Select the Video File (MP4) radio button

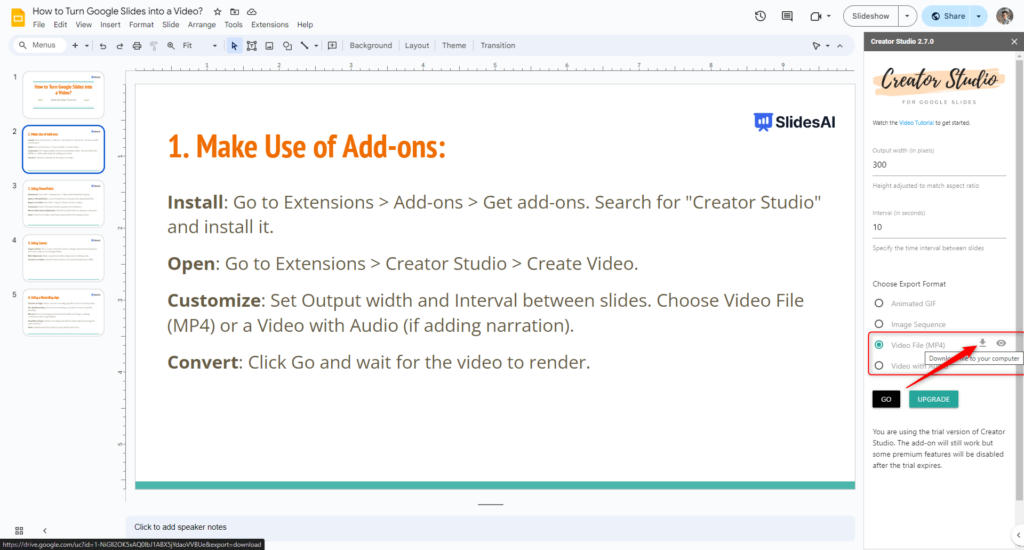coord(879,345)
